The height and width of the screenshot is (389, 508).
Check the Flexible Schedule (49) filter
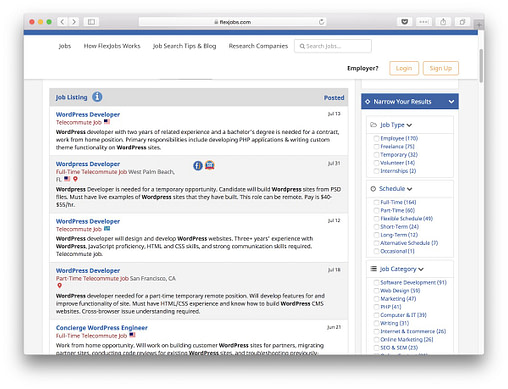tap(376, 219)
